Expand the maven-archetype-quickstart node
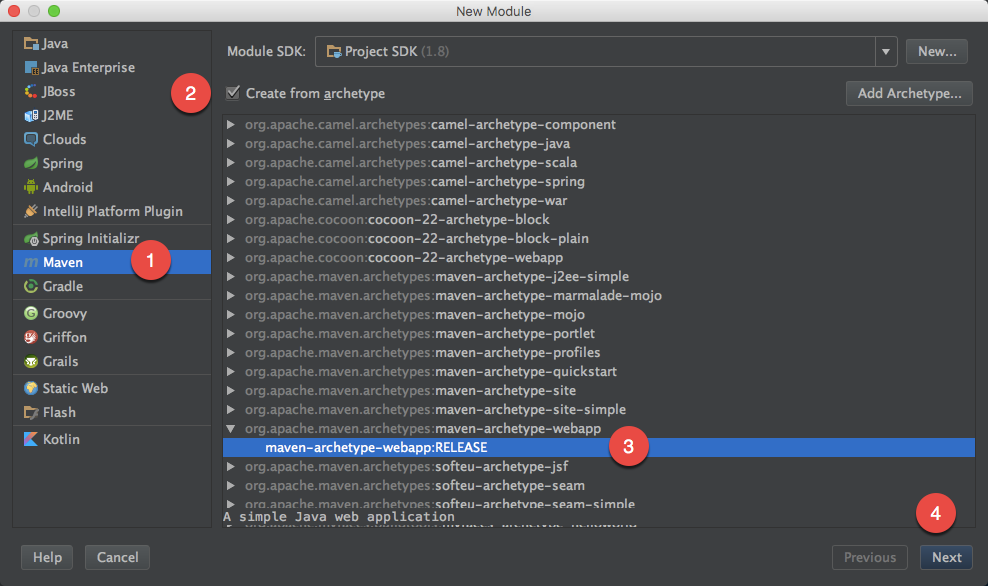This screenshot has width=988, height=586. pyautogui.click(x=231, y=372)
